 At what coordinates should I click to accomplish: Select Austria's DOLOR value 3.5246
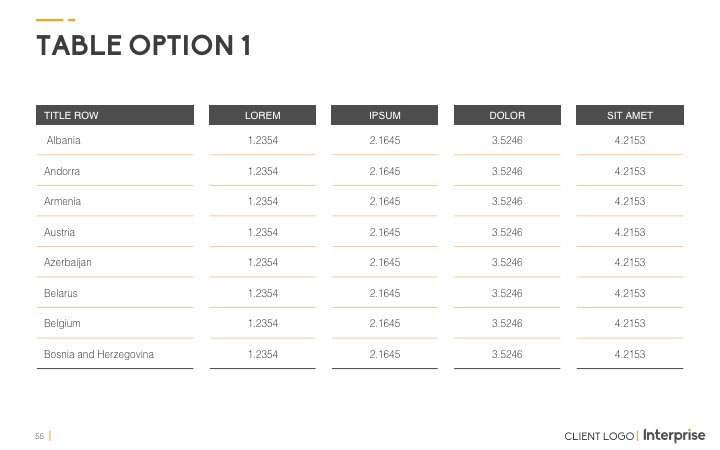(507, 233)
